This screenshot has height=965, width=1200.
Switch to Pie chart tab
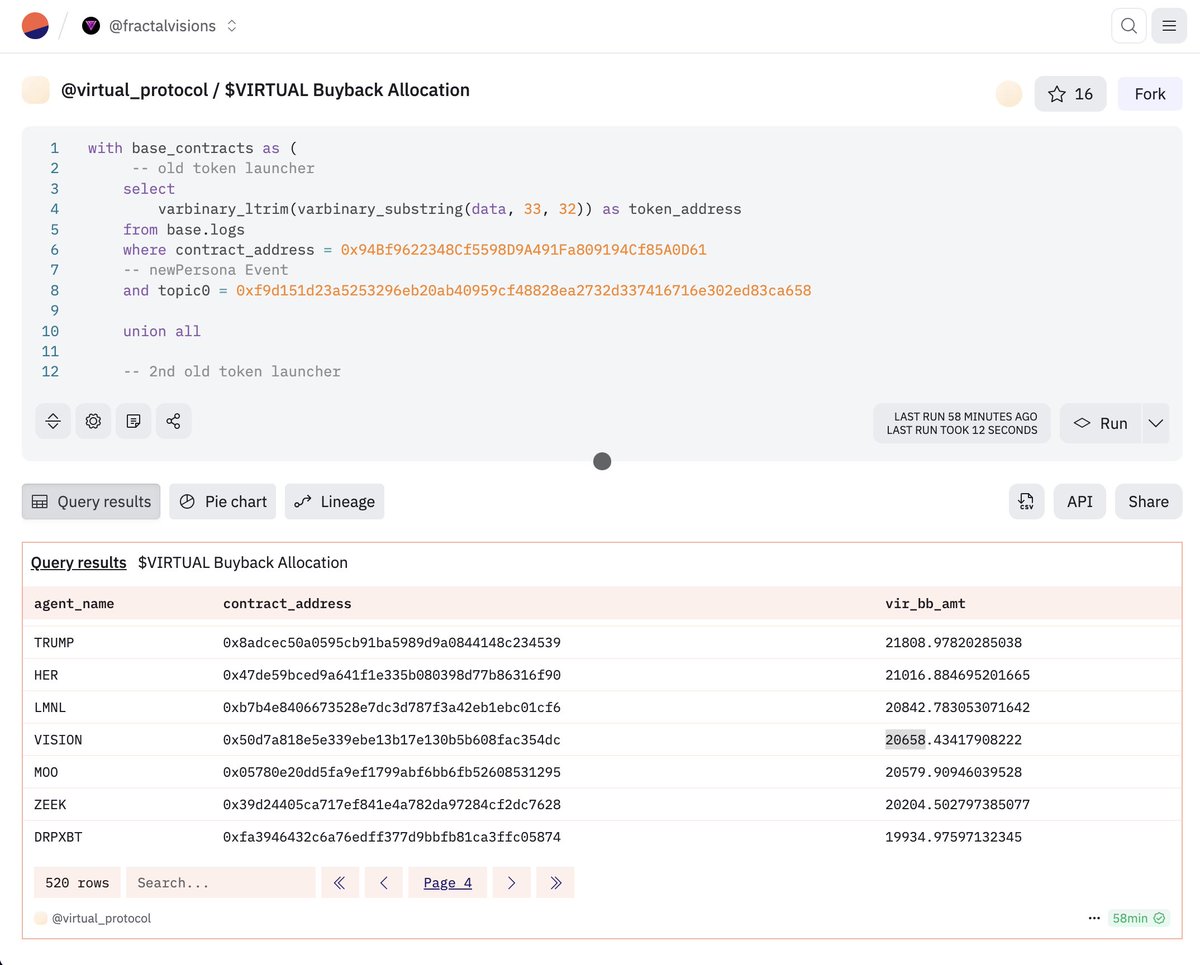(x=223, y=502)
